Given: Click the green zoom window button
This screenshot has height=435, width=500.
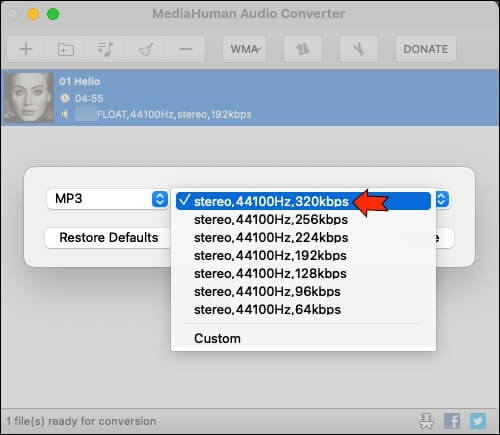Looking at the screenshot, I should click(53, 14).
